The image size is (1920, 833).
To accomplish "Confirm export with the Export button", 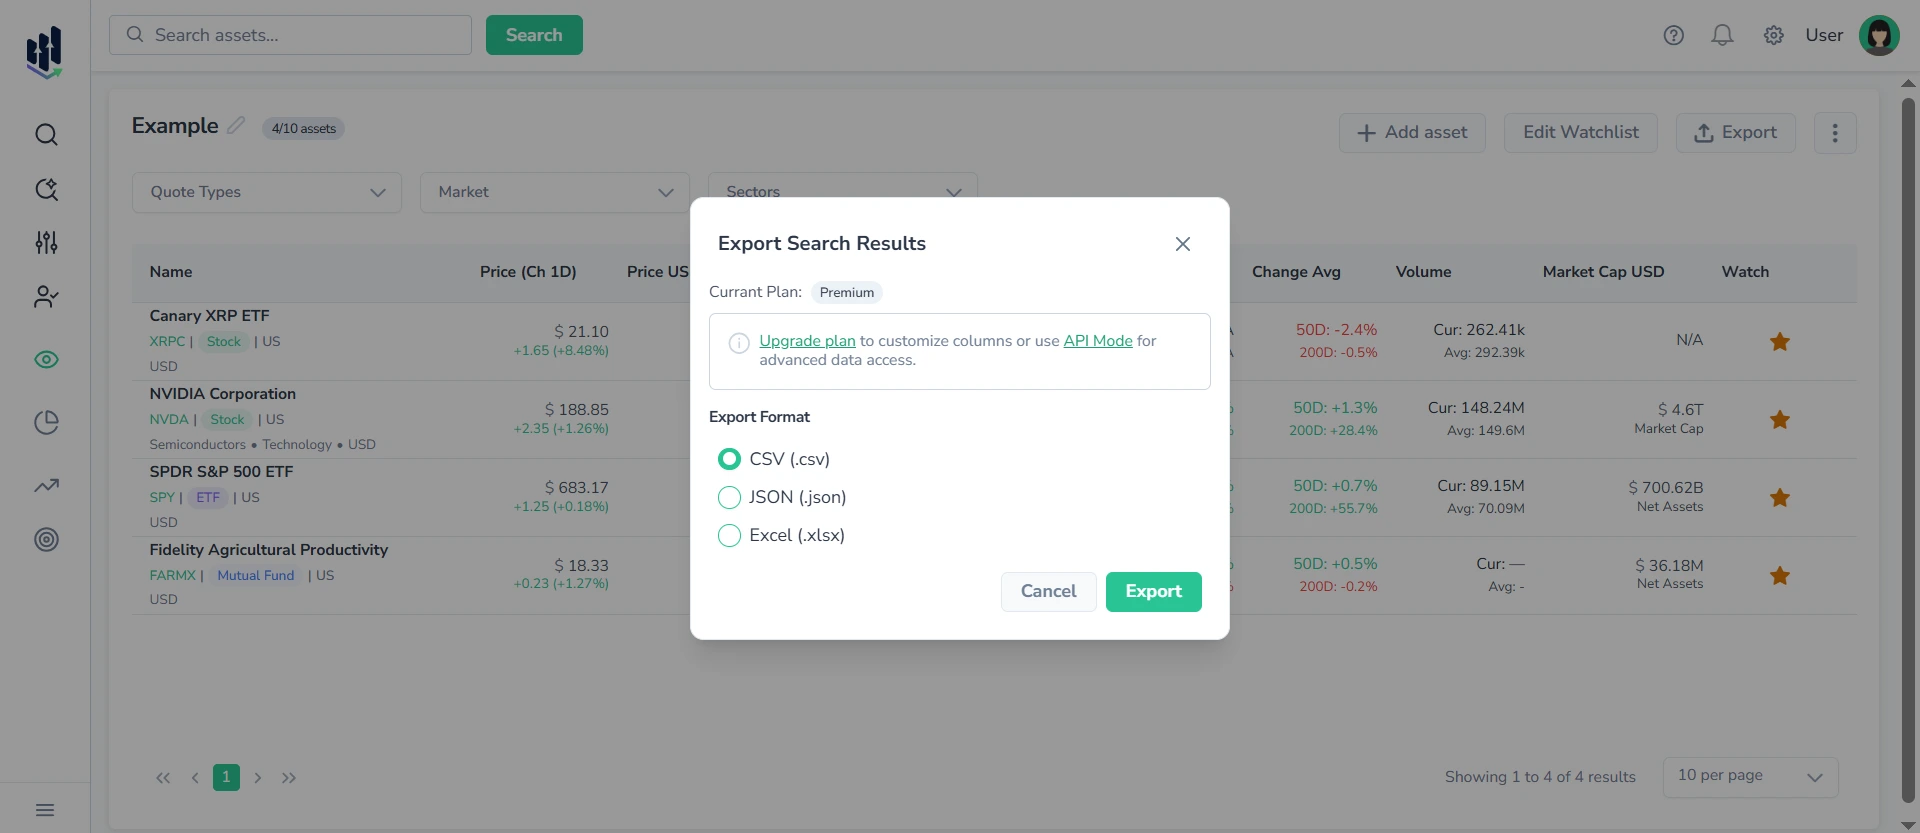I will coord(1153,591).
